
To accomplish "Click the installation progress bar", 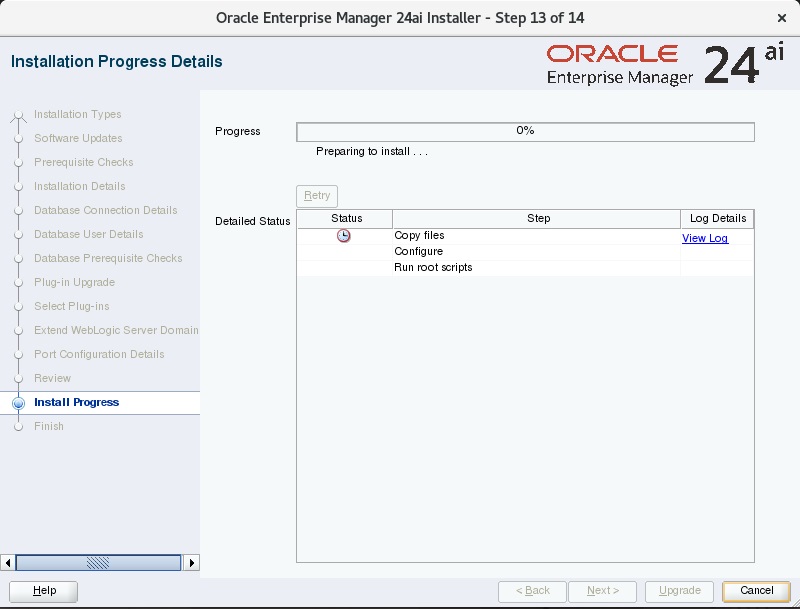I will (x=525, y=132).
